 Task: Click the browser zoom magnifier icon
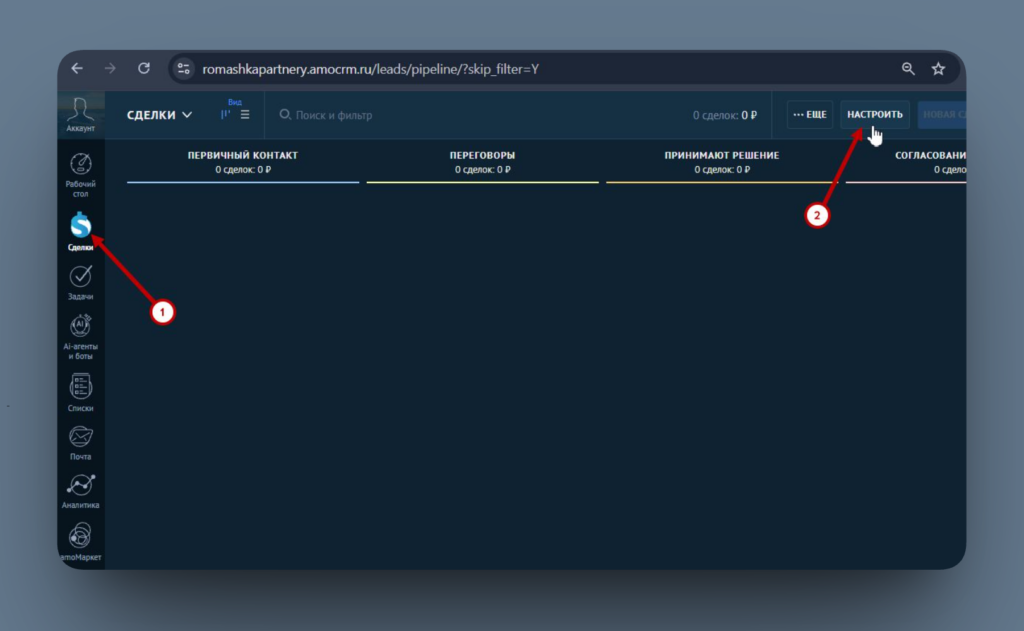(908, 69)
